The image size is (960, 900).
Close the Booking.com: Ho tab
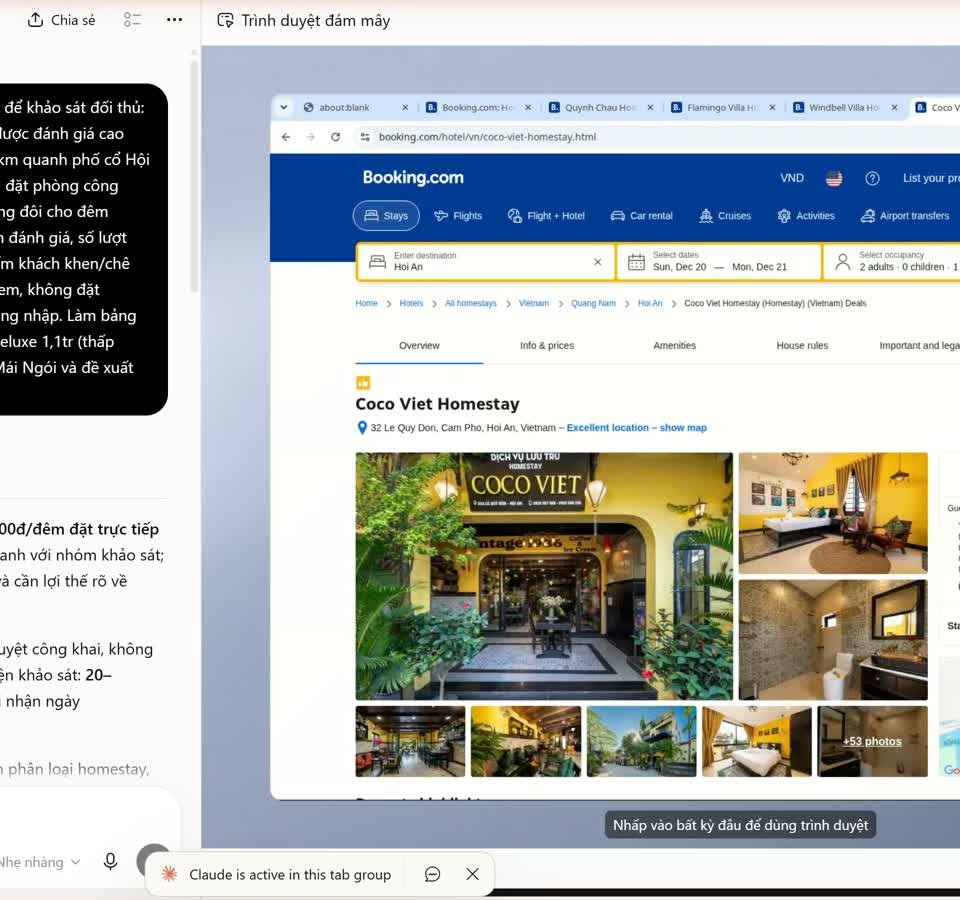528,107
